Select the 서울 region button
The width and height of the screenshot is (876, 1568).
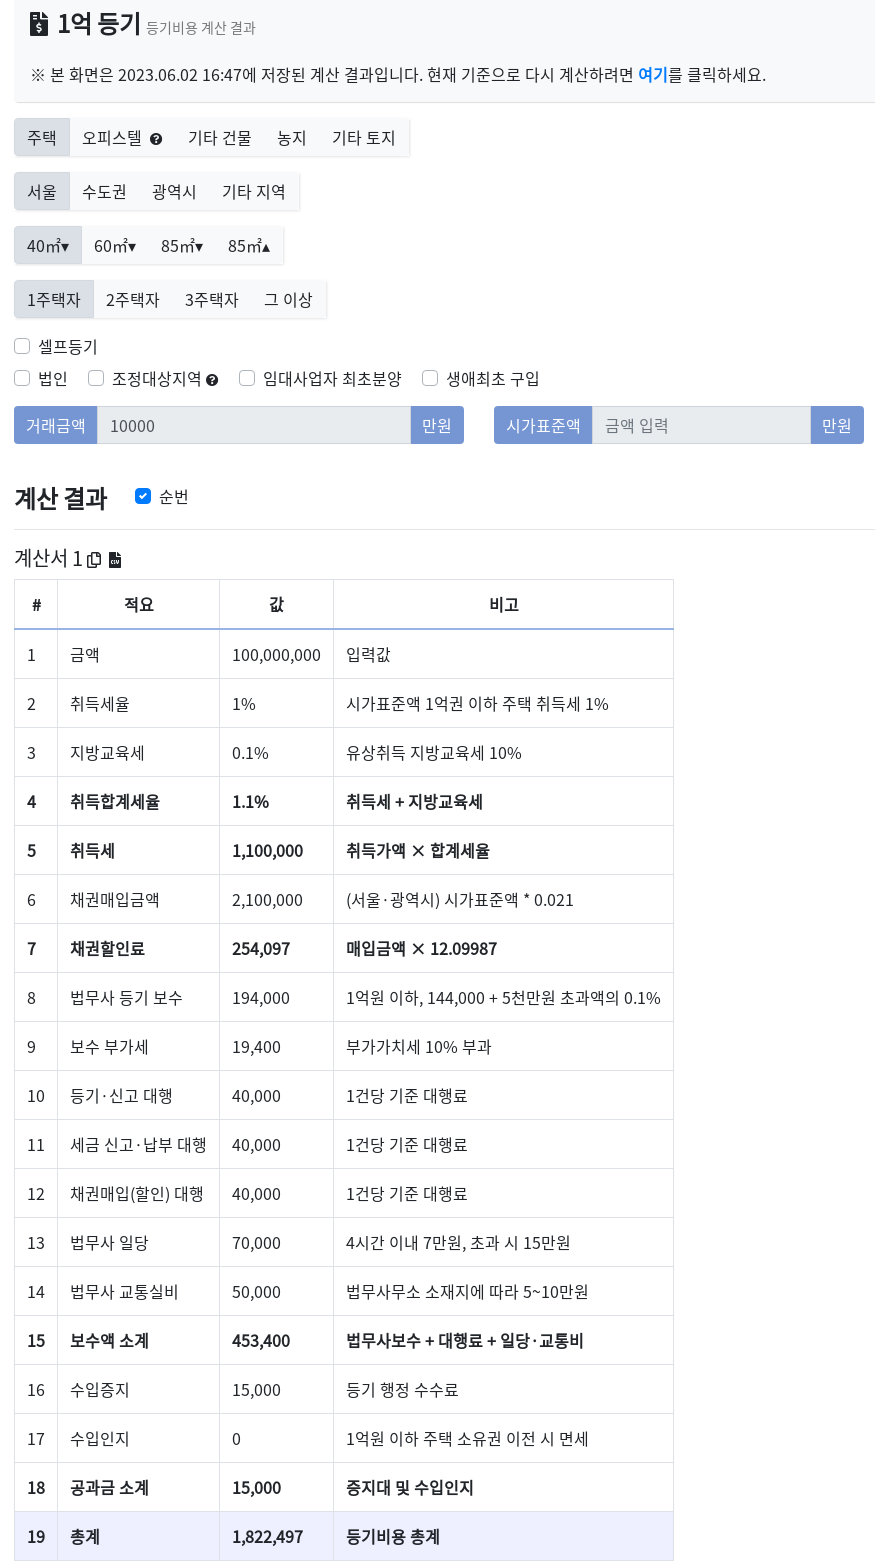pos(42,192)
